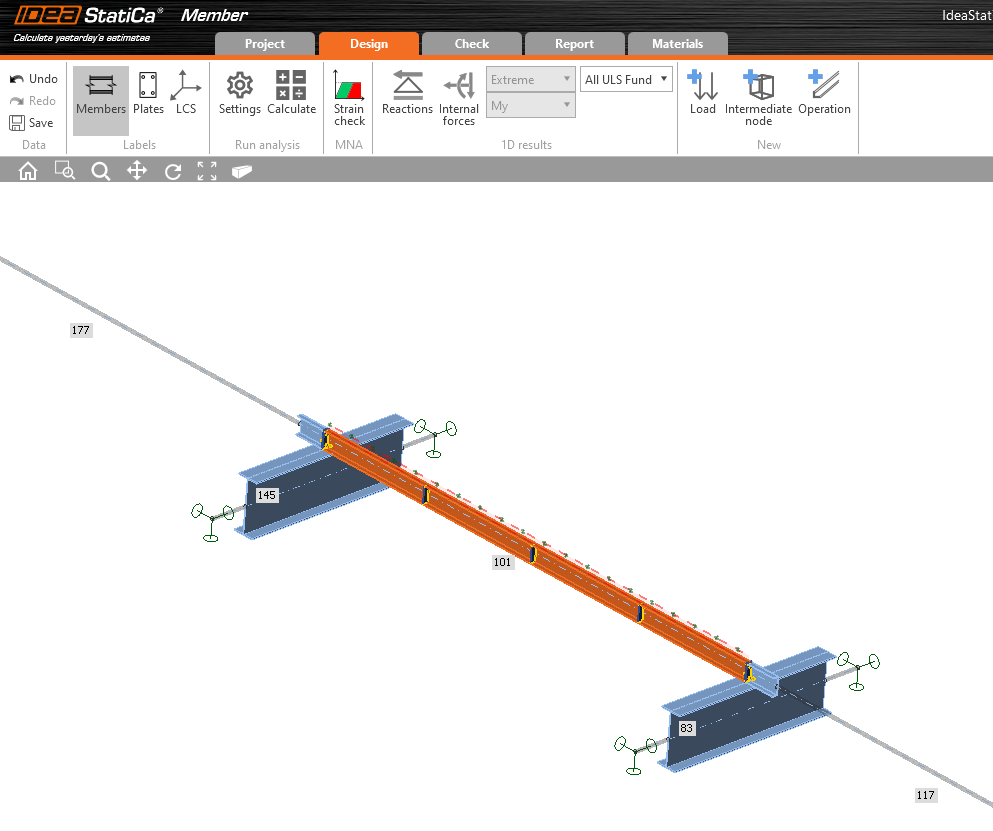Display the Internal forces diagram

click(459, 96)
